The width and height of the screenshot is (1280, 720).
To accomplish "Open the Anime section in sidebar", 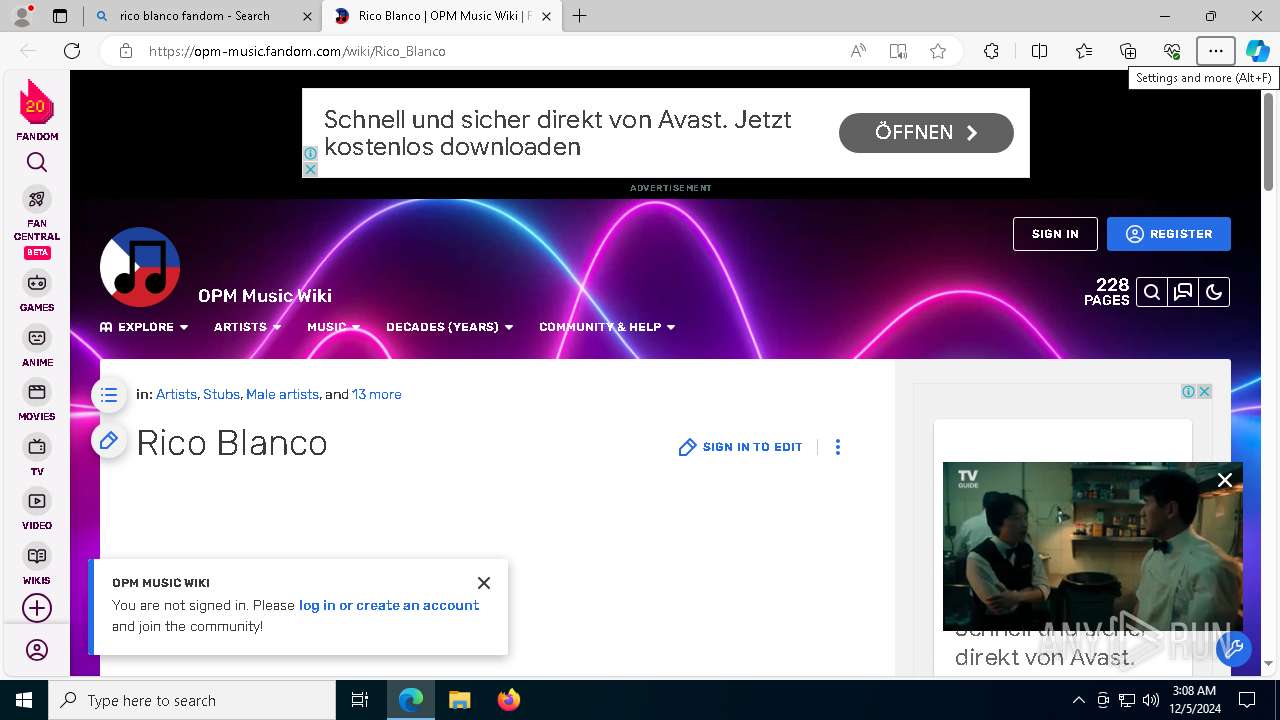I will [x=37, y=347].
